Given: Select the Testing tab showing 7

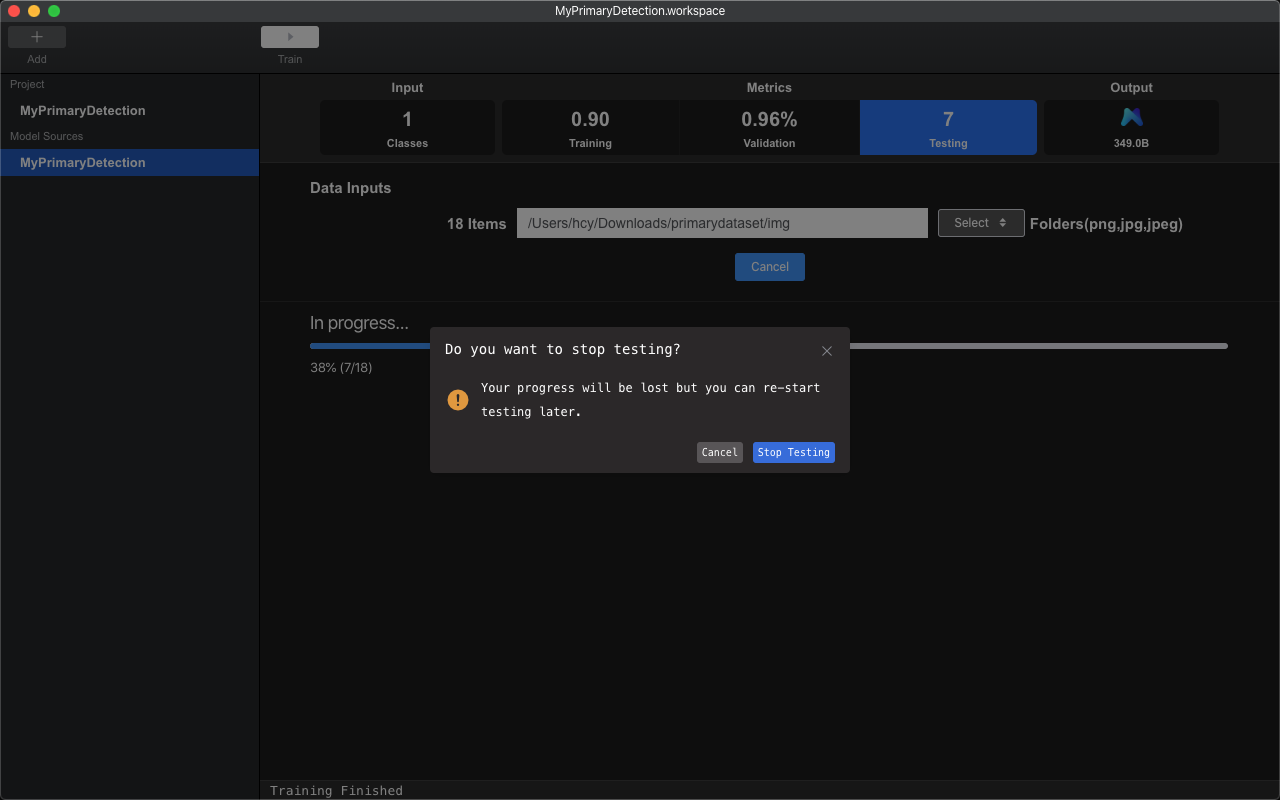Looking at the screenshot, I should coord(948,127).
